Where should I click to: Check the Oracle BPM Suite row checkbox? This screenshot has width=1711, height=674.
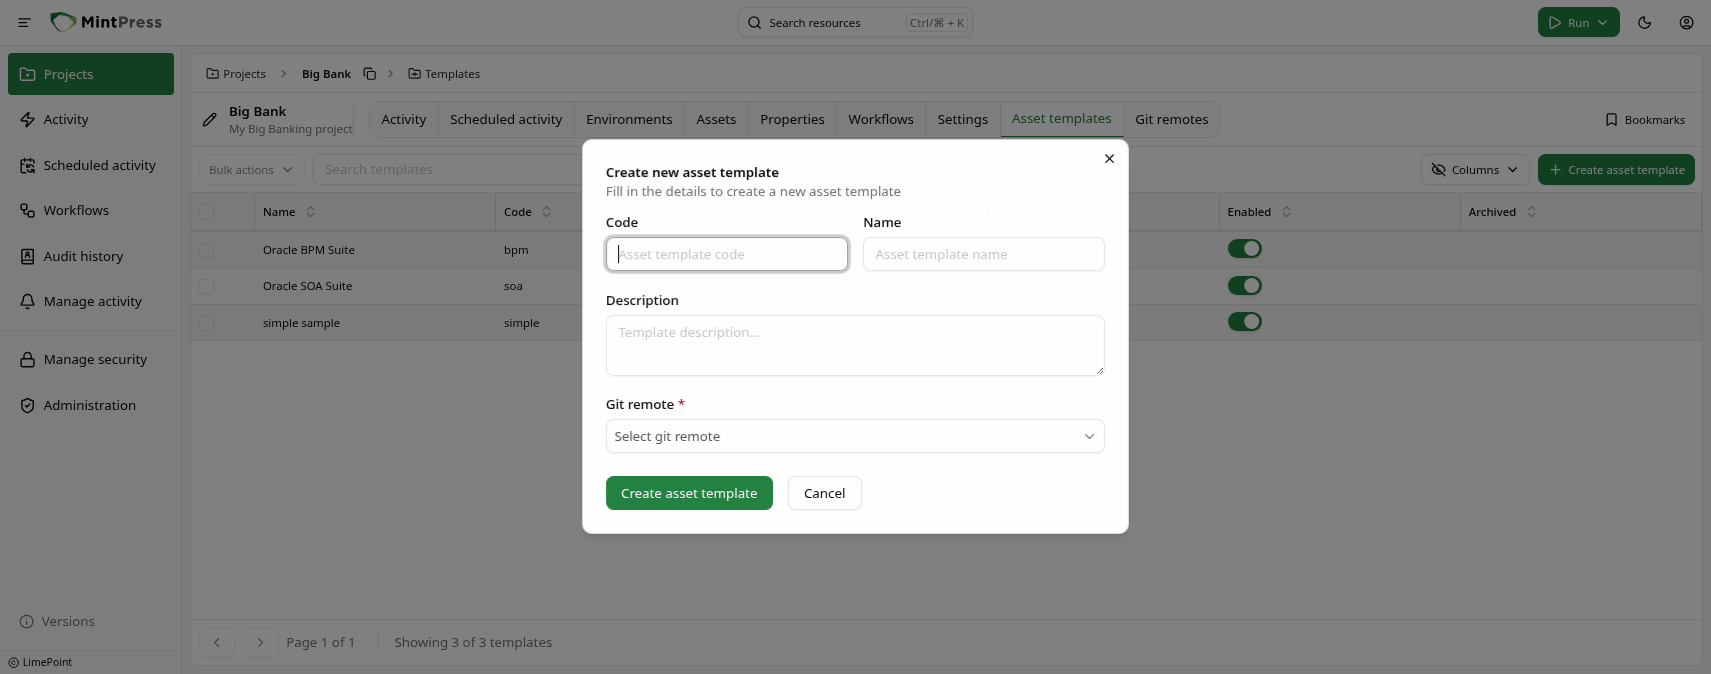click(206, 250)
